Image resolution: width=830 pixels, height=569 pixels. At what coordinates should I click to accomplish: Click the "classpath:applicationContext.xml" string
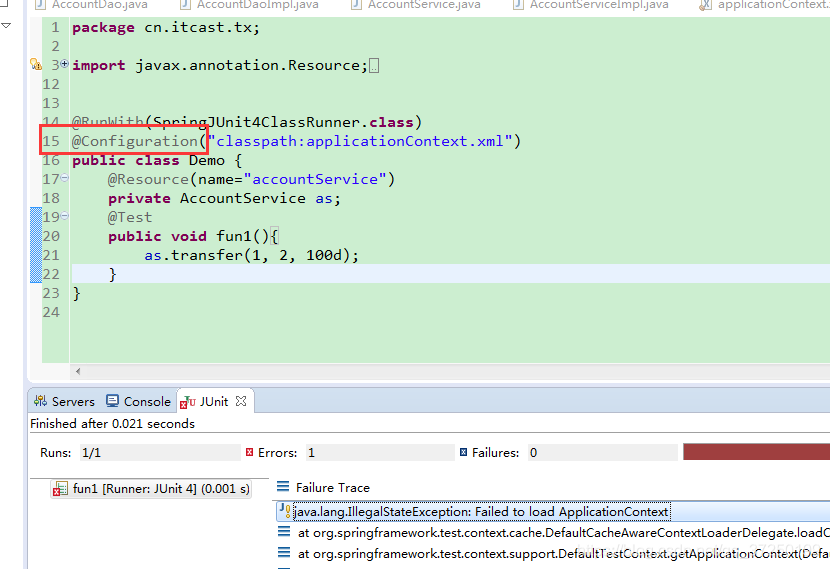[x=359, y=141]
